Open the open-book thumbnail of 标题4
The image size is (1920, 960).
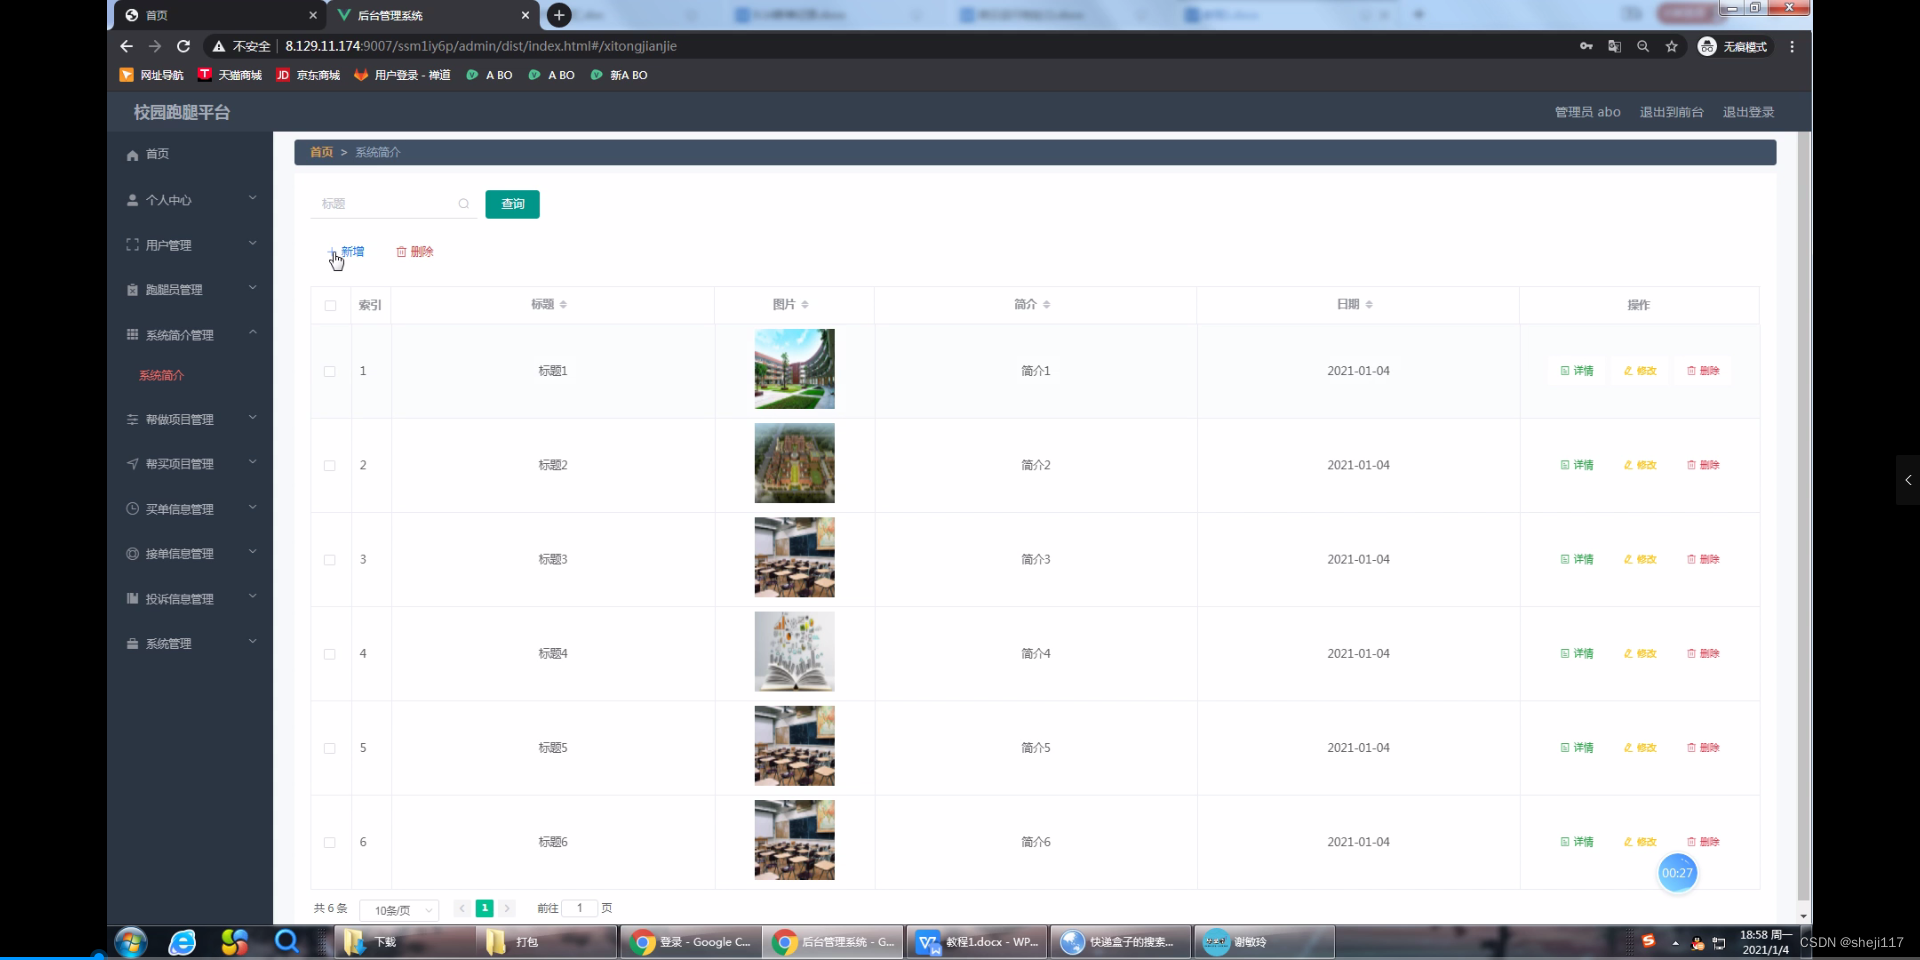[x=795, y=652]
